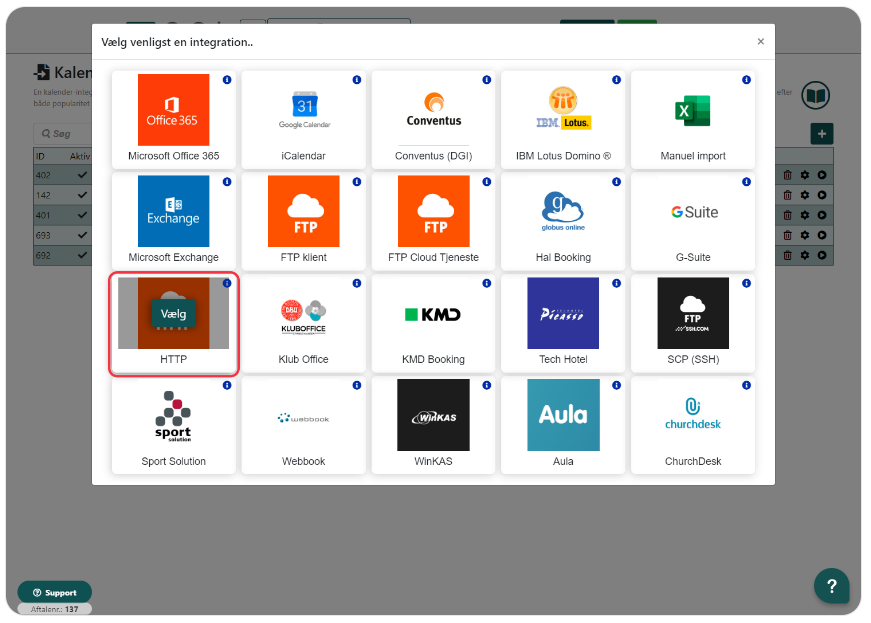The width and height of the screenshot is (871, 623).
Task: Click the run icon for row 402
Action: click(x=822, y=175)
